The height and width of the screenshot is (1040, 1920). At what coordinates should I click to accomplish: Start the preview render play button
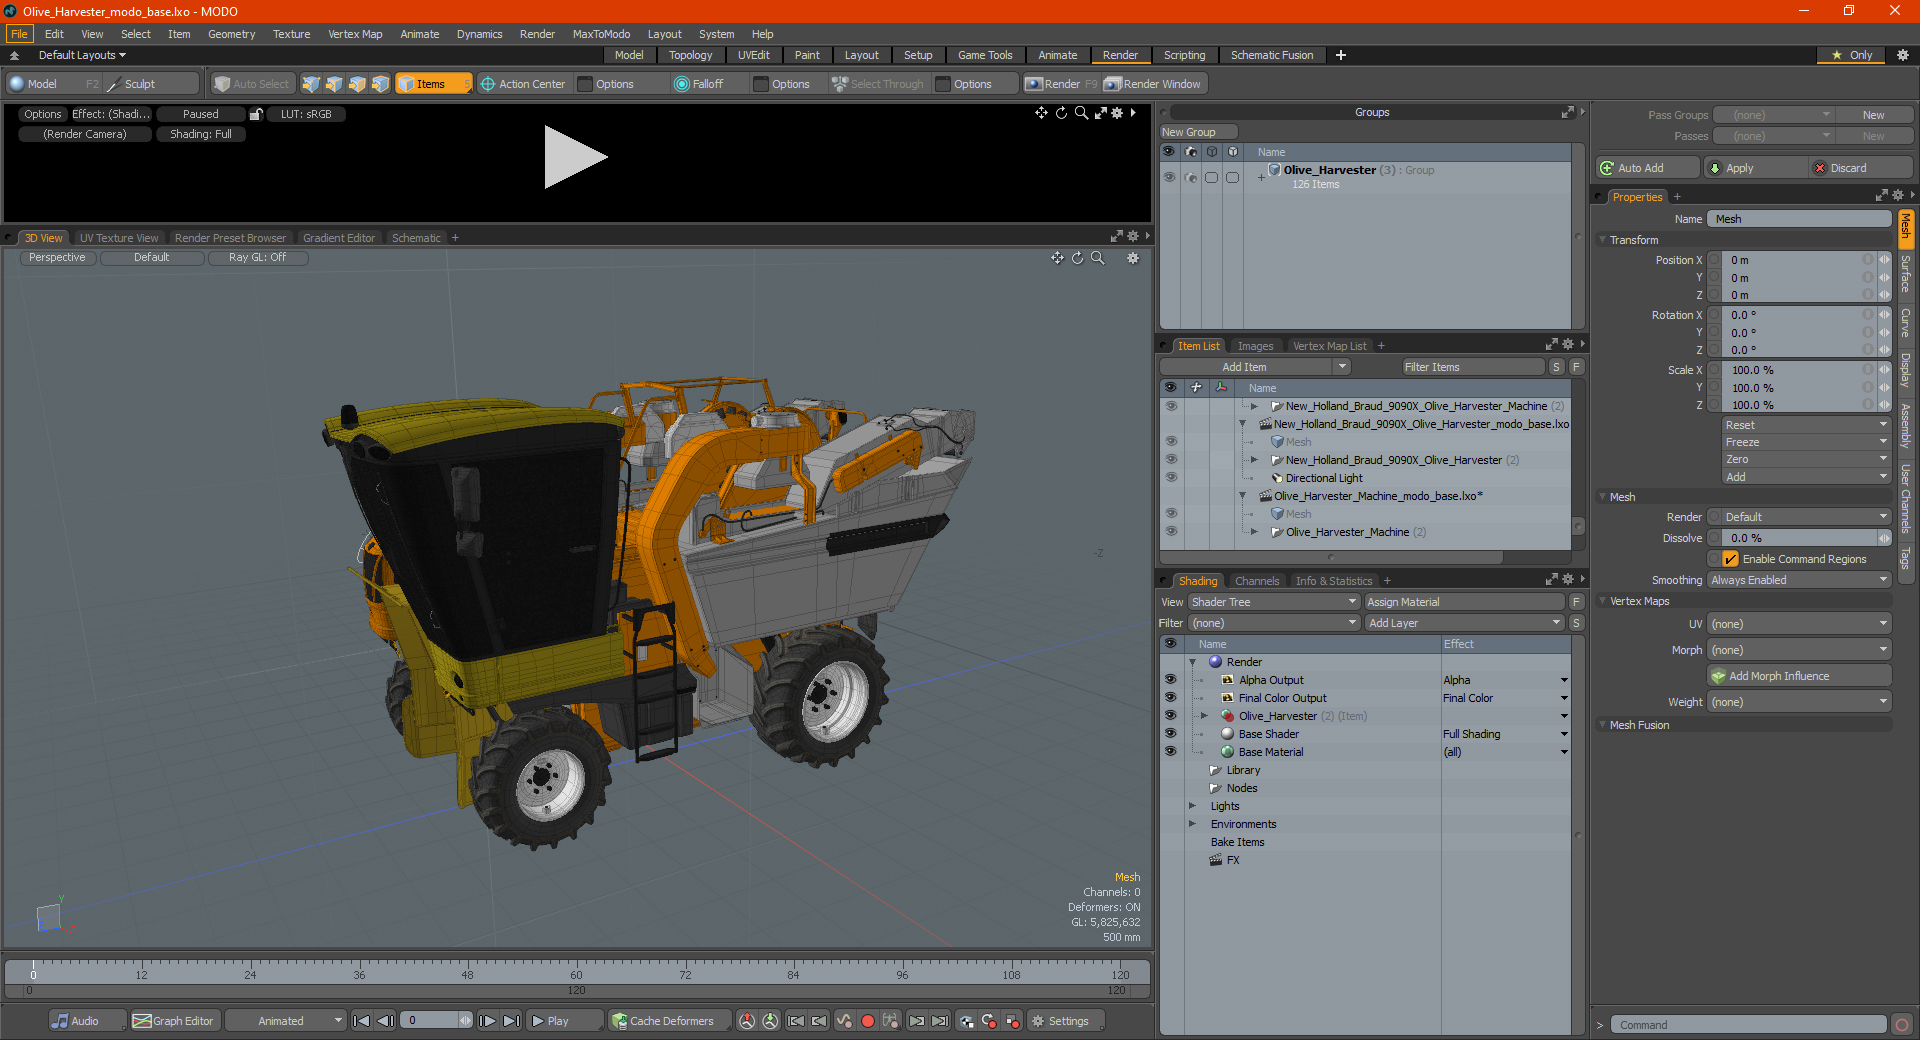[x=575, y=157]
